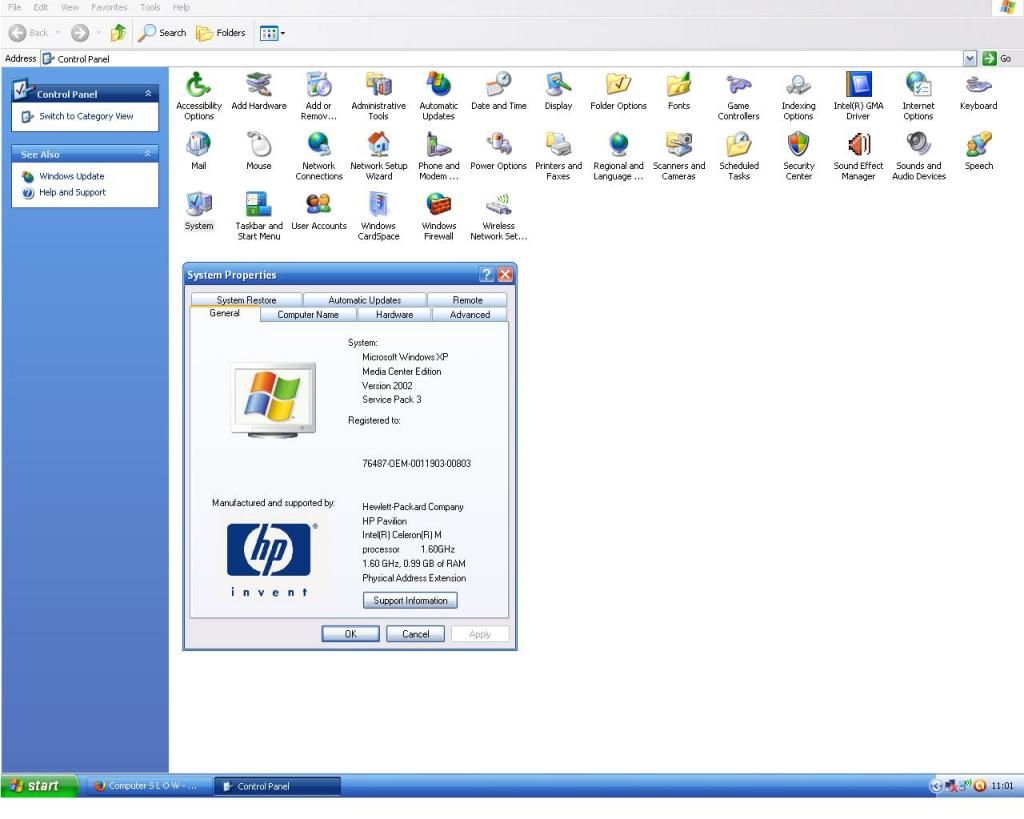Click the Support Information button

coord(410,601)
